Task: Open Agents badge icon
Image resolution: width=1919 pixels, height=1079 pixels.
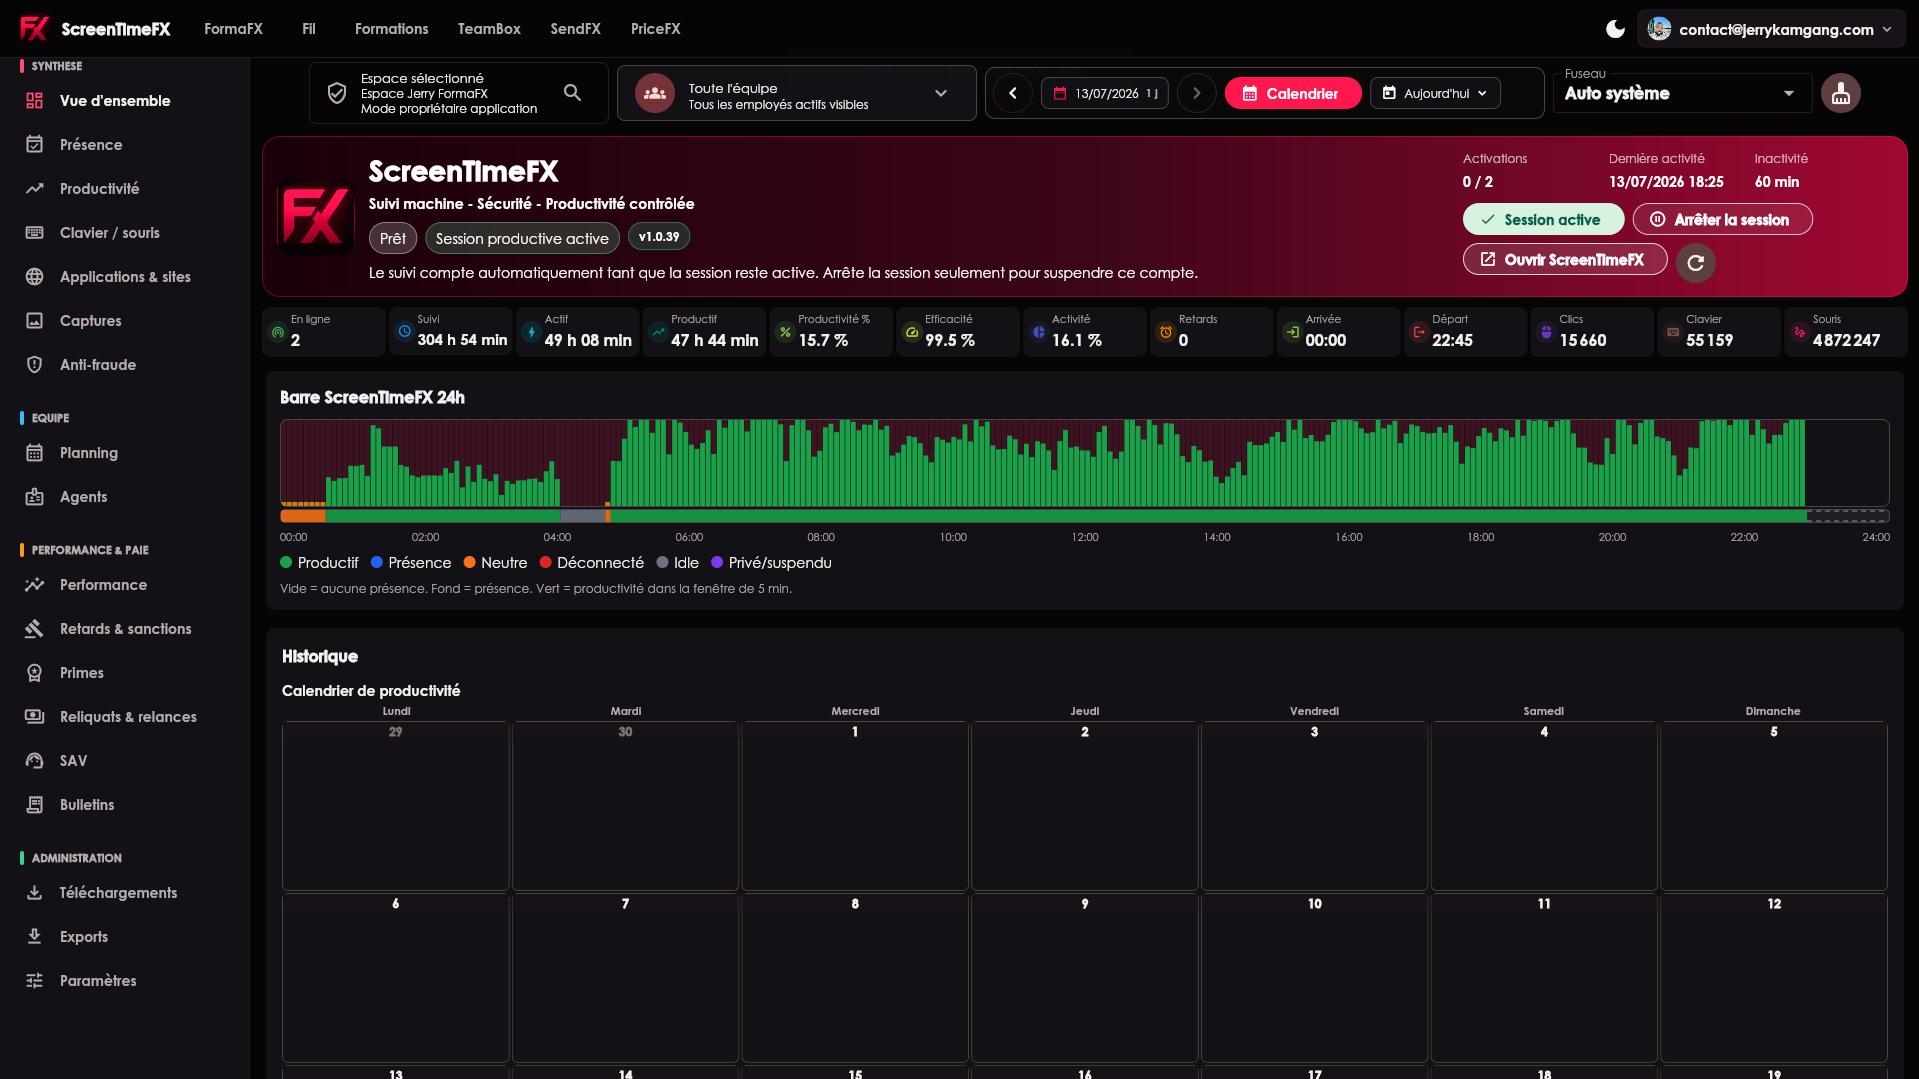Action: coord(35,497)
